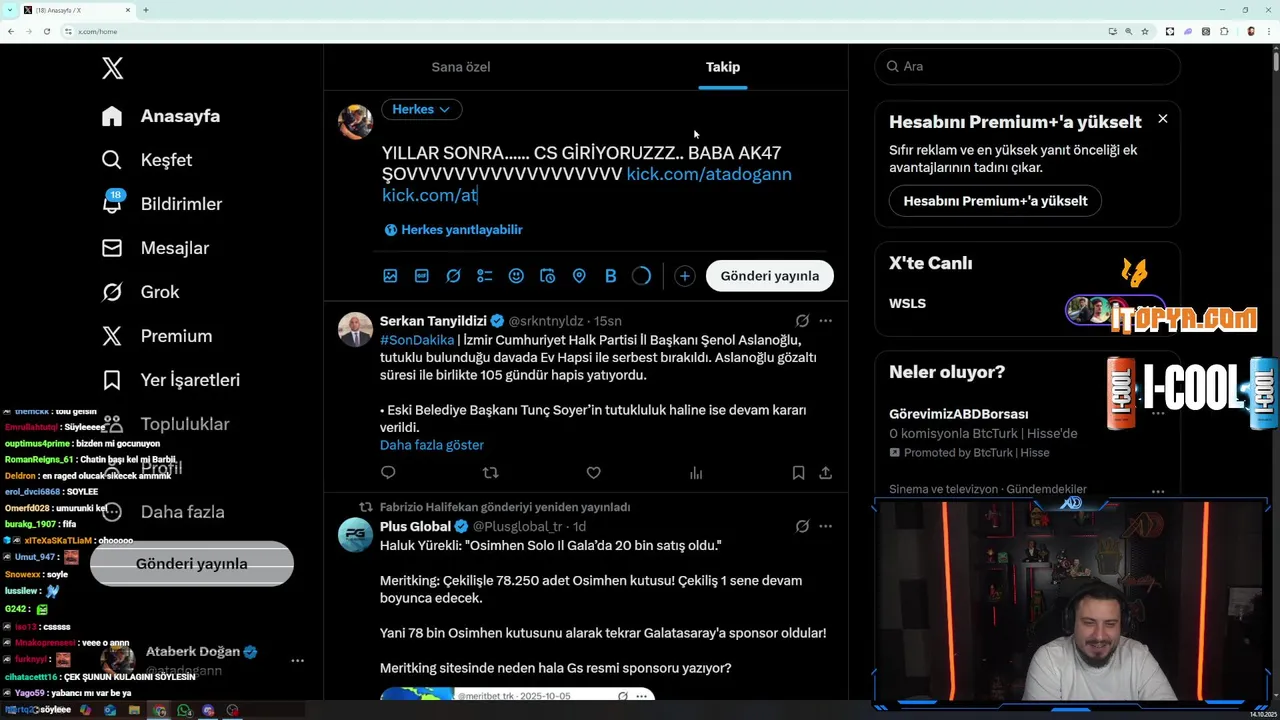Tag a location on the post

(x=579, y=276)
